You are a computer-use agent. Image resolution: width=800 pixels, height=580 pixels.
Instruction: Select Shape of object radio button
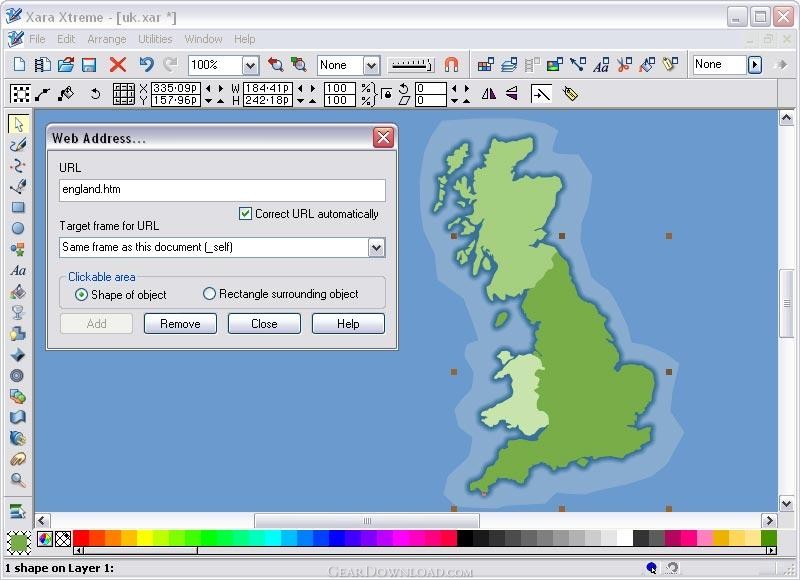pos(81,294)
